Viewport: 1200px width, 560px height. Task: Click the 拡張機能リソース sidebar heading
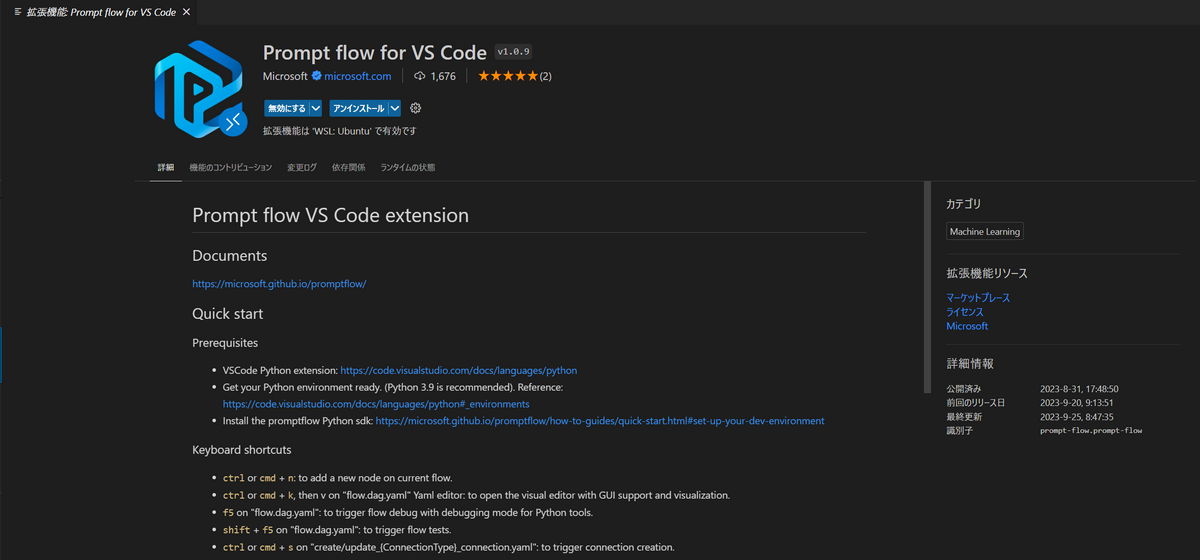pyautogui.click(x=987, y=273)
